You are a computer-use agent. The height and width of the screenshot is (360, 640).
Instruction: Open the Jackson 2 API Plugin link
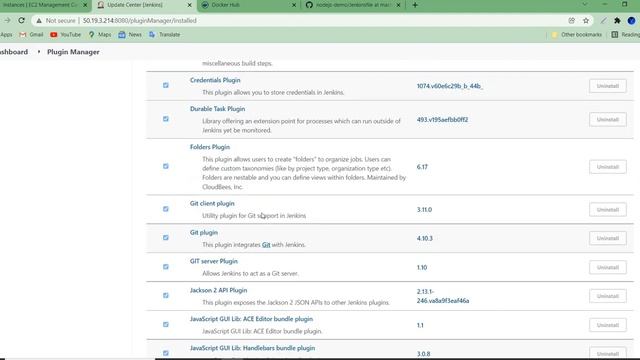218,290
